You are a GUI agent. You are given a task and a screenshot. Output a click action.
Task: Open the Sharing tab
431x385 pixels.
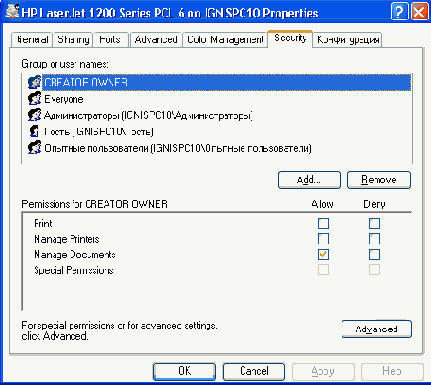(x=73, y=40)
